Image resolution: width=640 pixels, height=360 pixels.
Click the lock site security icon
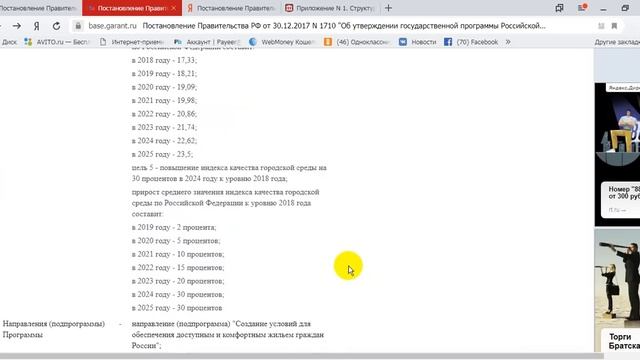click(78, 26)
